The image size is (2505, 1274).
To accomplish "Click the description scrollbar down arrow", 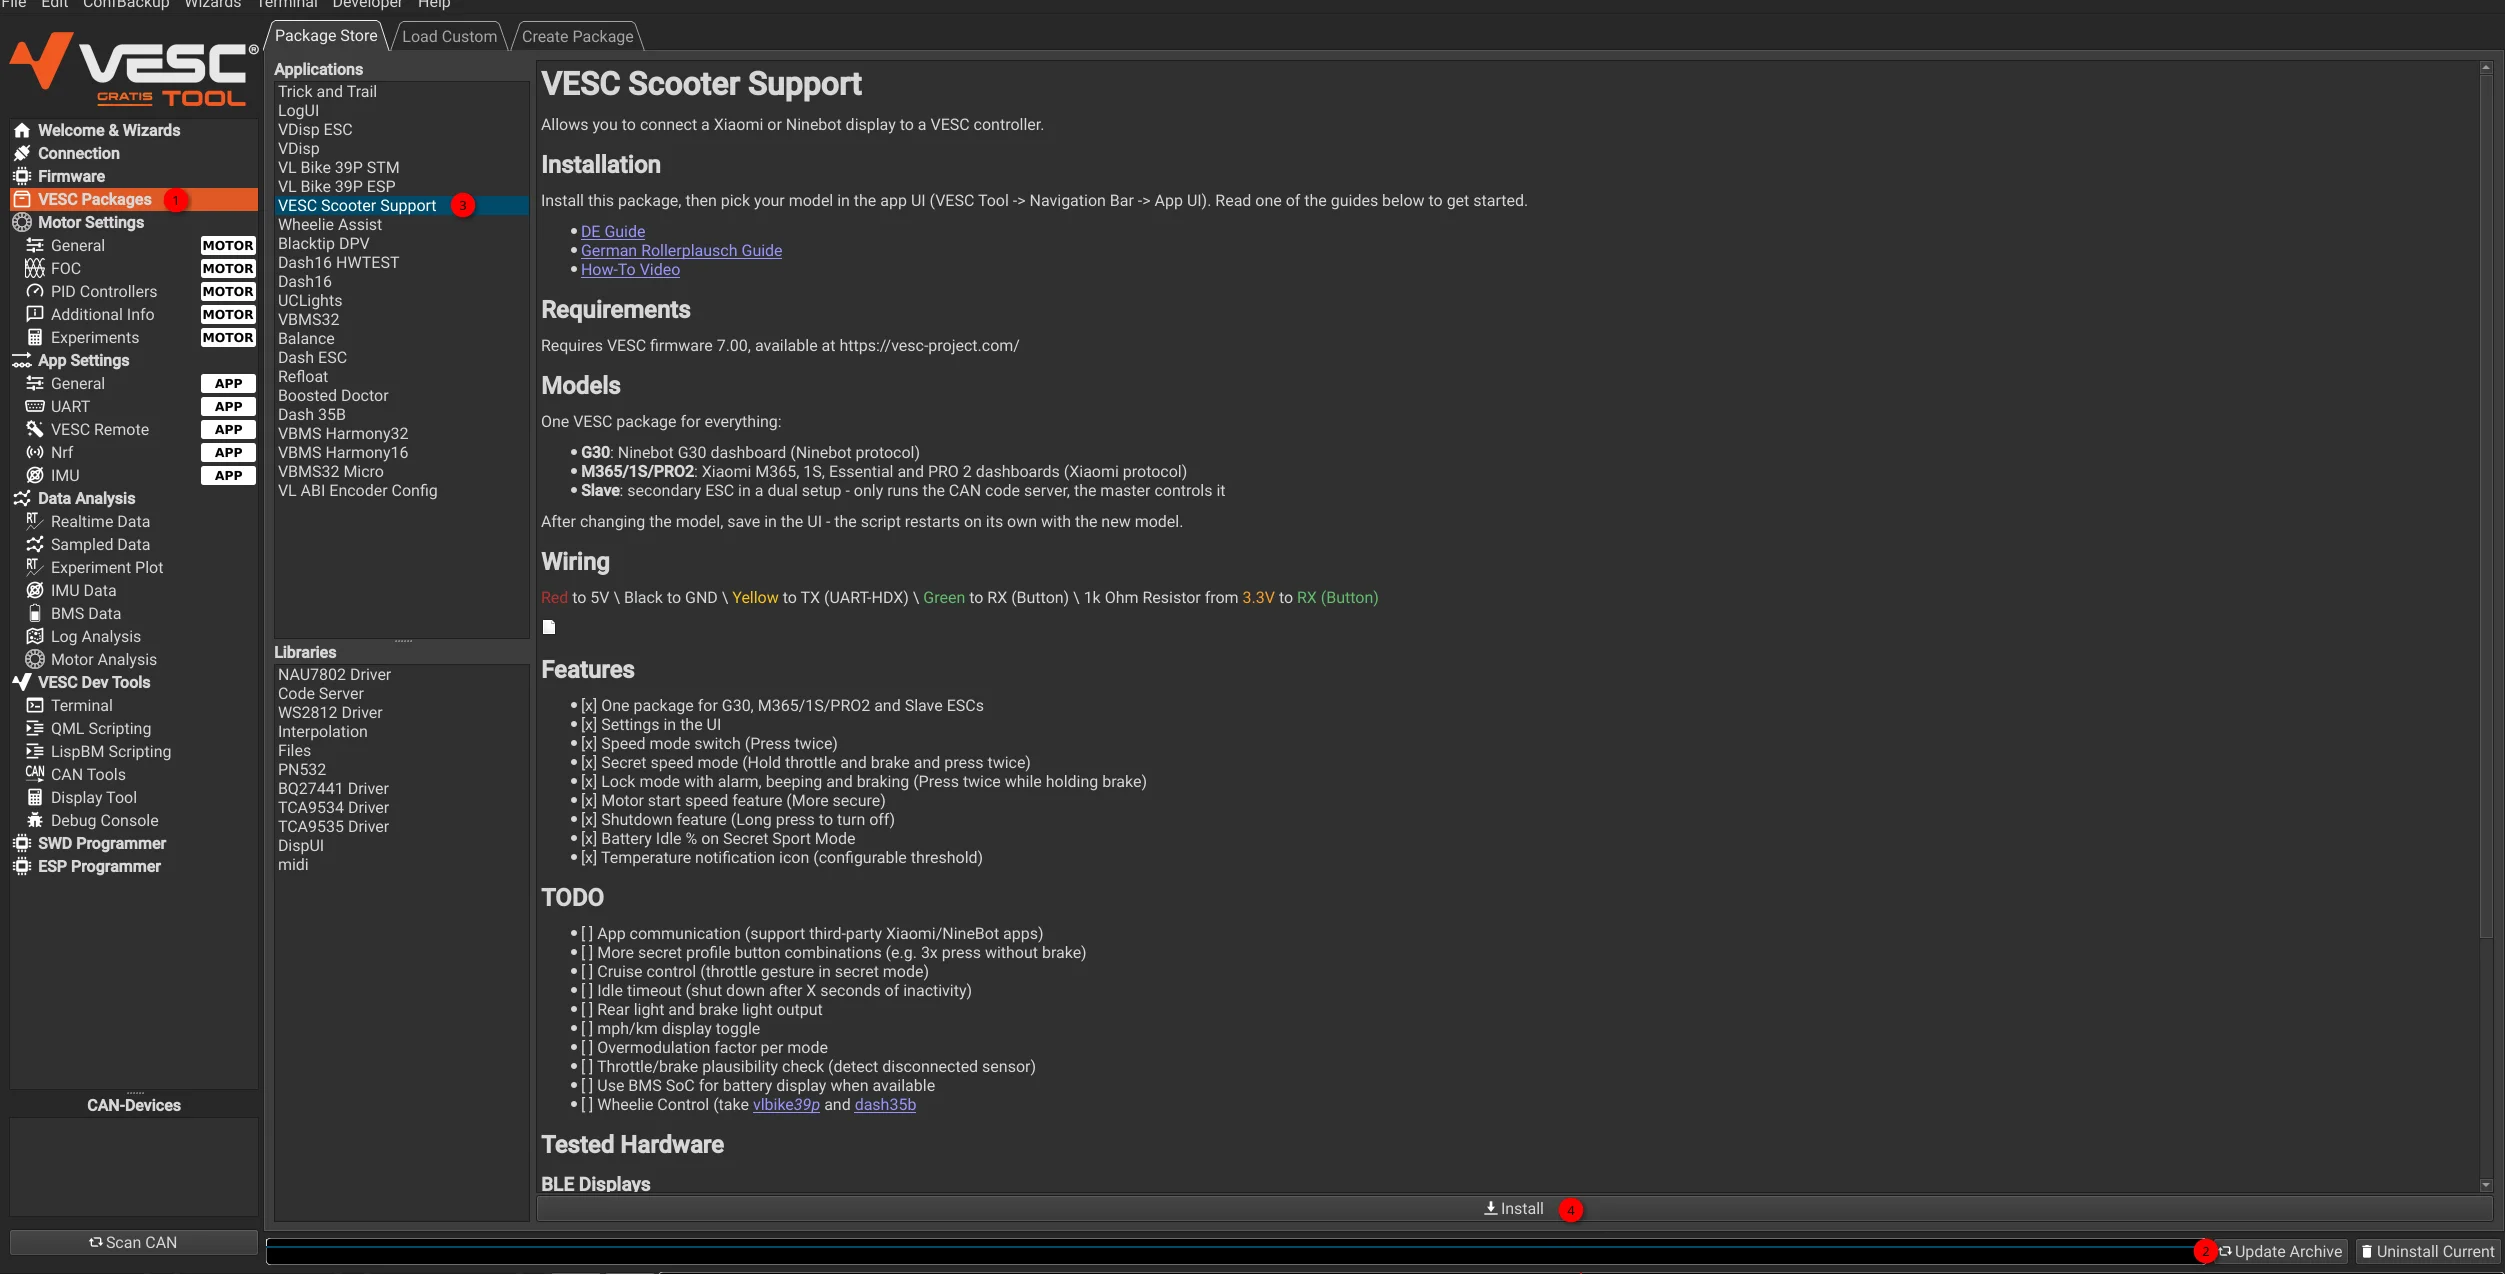I will (x=2486, y=1185).
